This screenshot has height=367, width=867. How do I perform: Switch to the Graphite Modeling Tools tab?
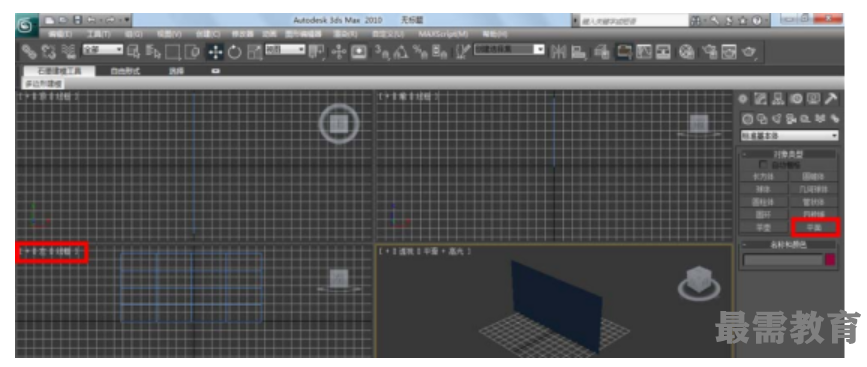(x=59, y=71)
